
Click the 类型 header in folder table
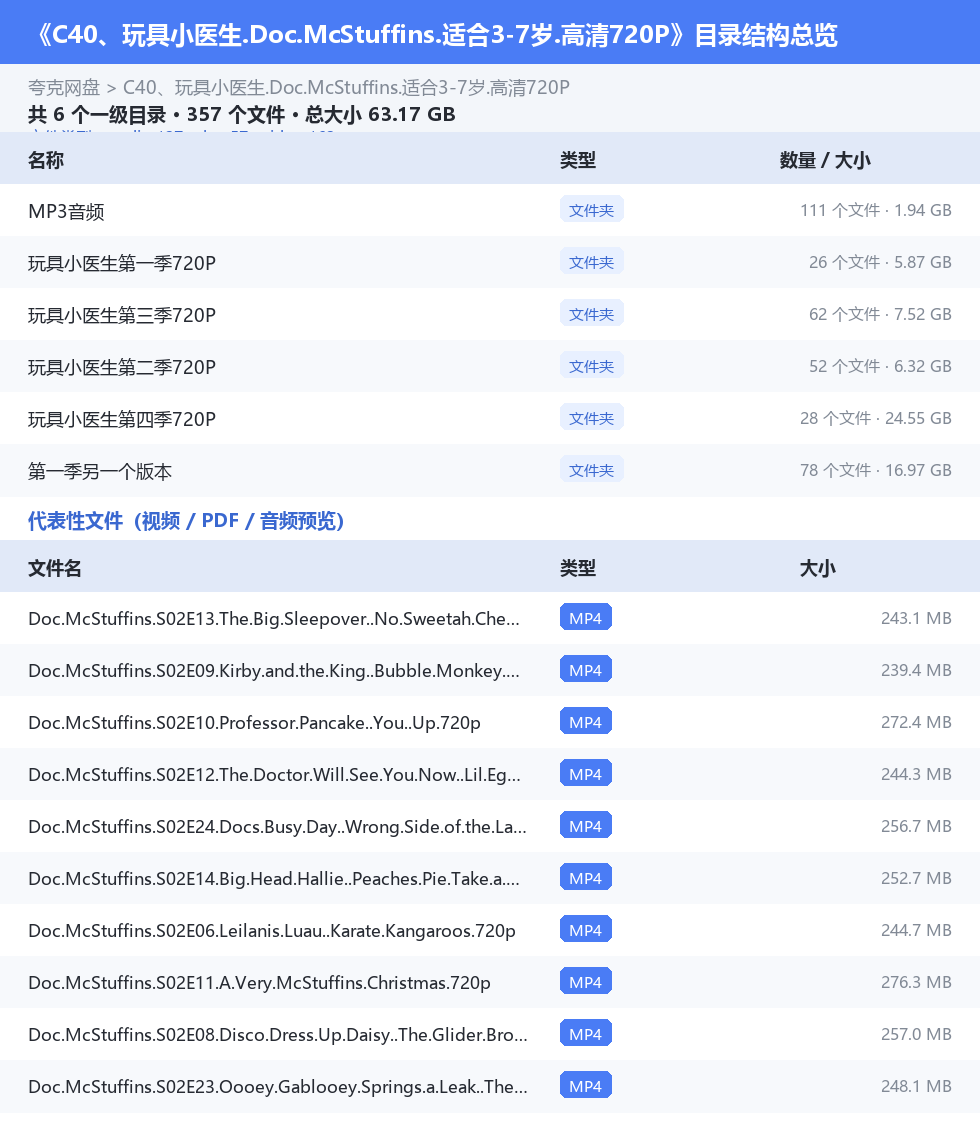pyautogui.click(x=578, y=160)
